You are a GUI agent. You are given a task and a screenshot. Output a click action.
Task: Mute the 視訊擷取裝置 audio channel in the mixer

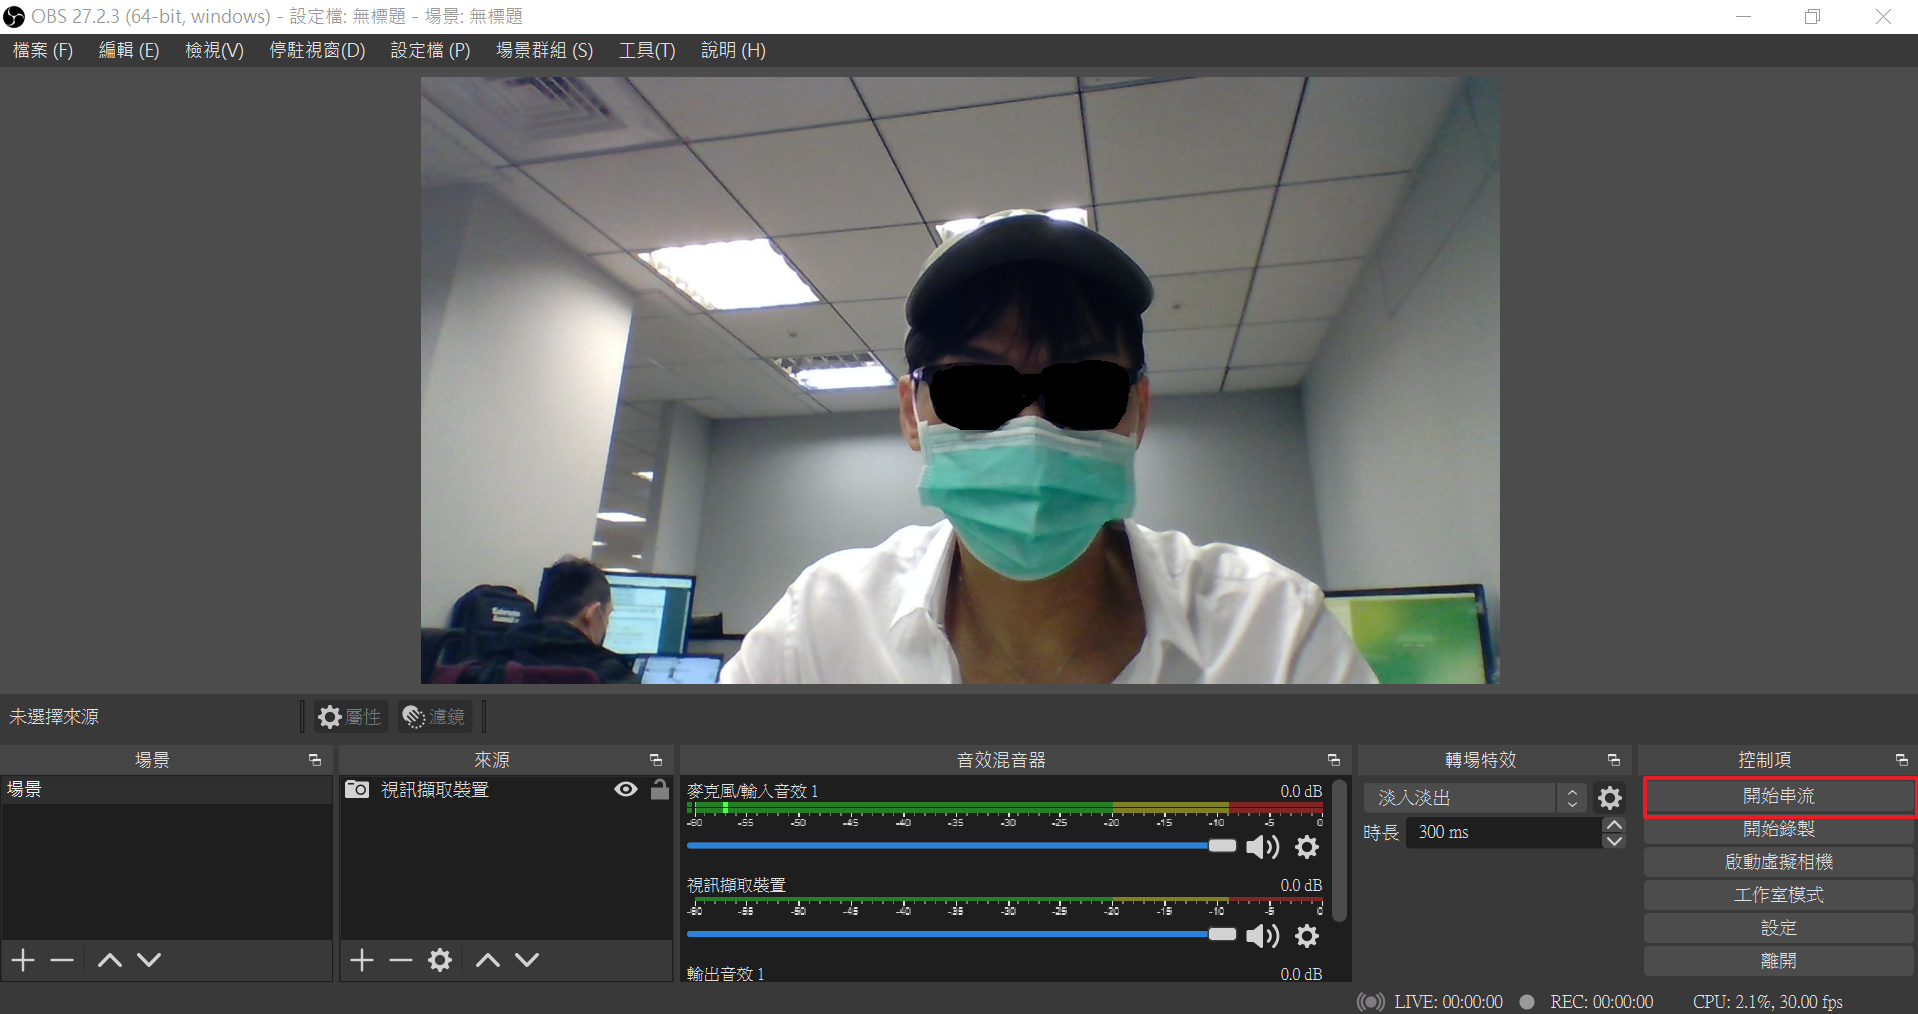point(1262,935)
